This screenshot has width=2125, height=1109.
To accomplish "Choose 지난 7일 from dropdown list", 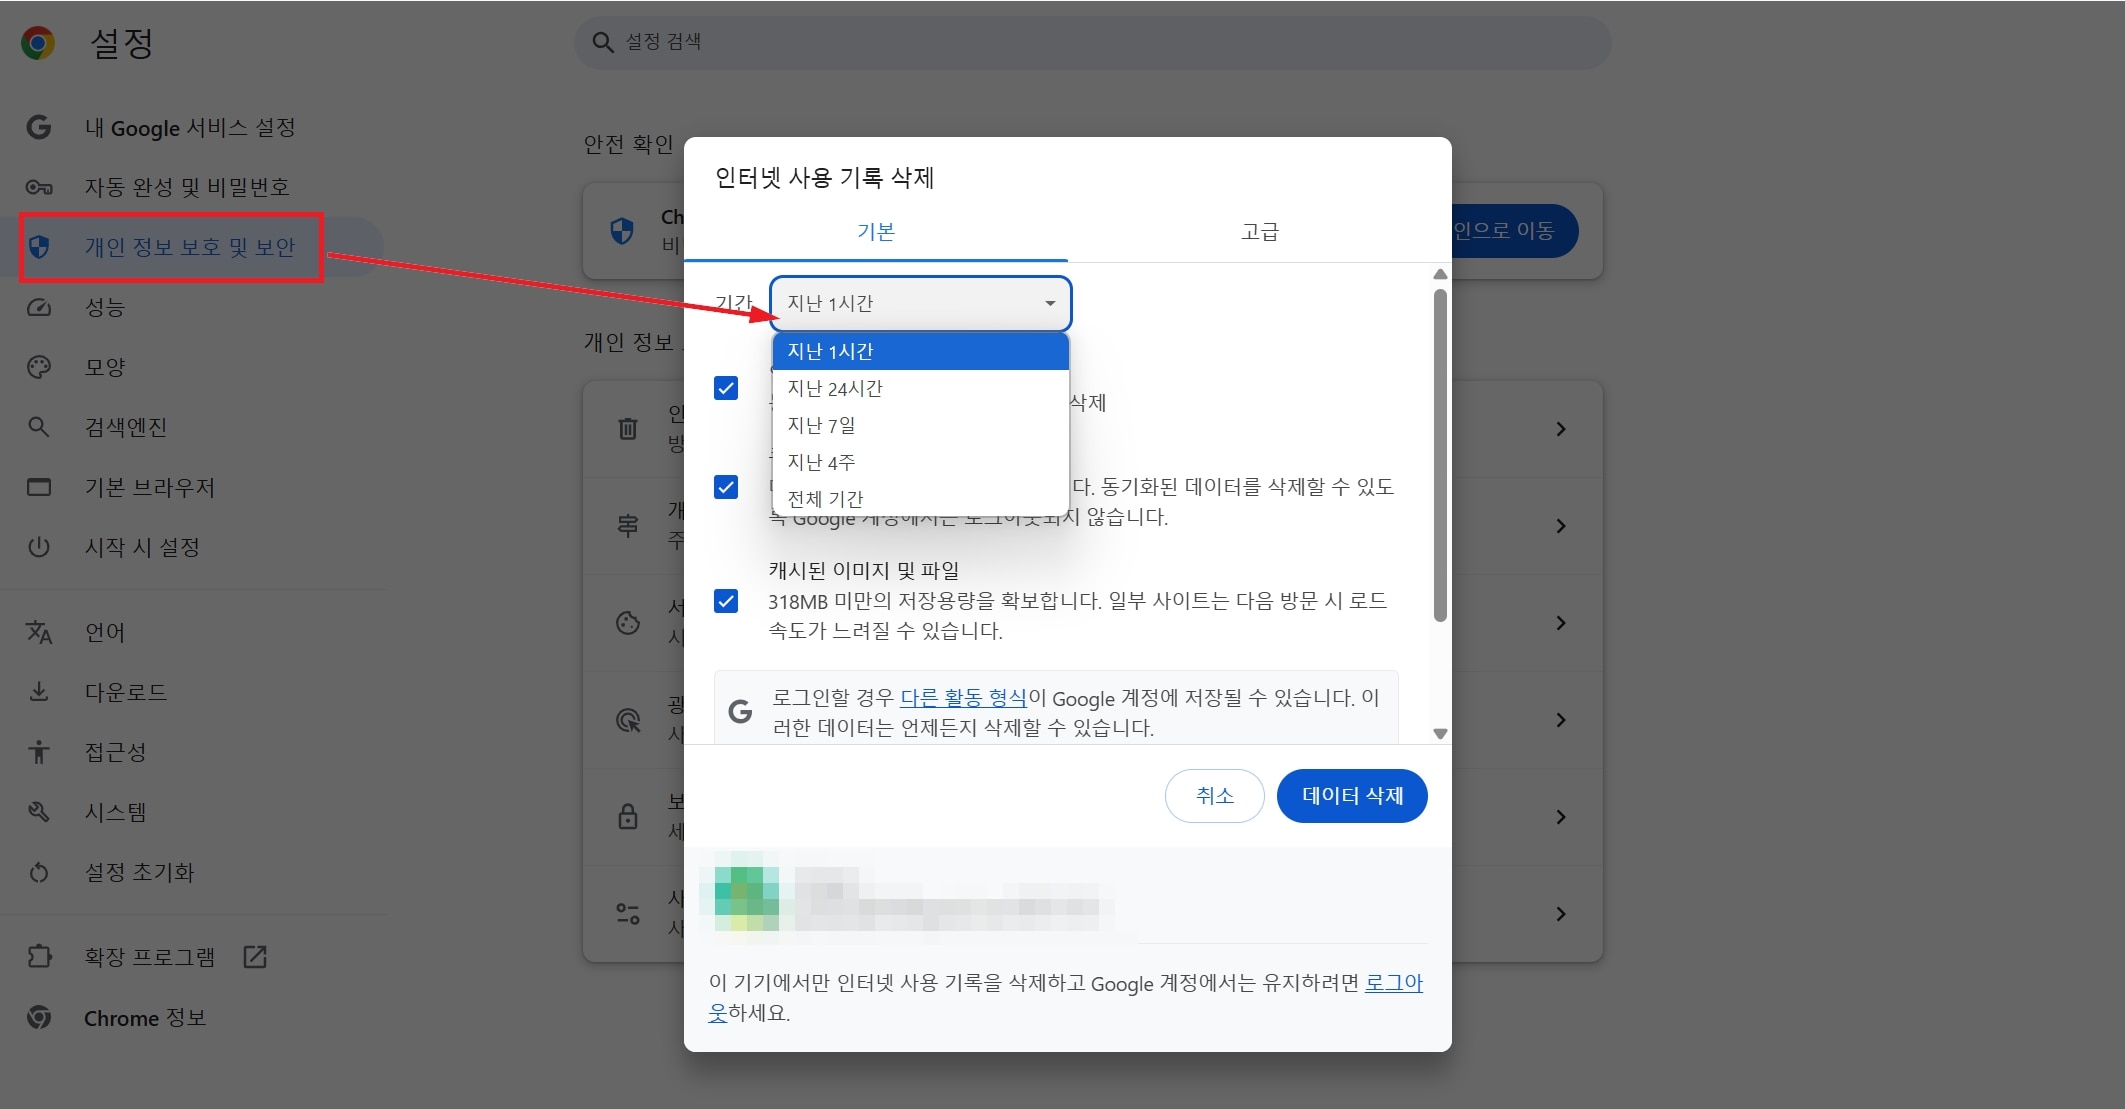I will 920,425.
